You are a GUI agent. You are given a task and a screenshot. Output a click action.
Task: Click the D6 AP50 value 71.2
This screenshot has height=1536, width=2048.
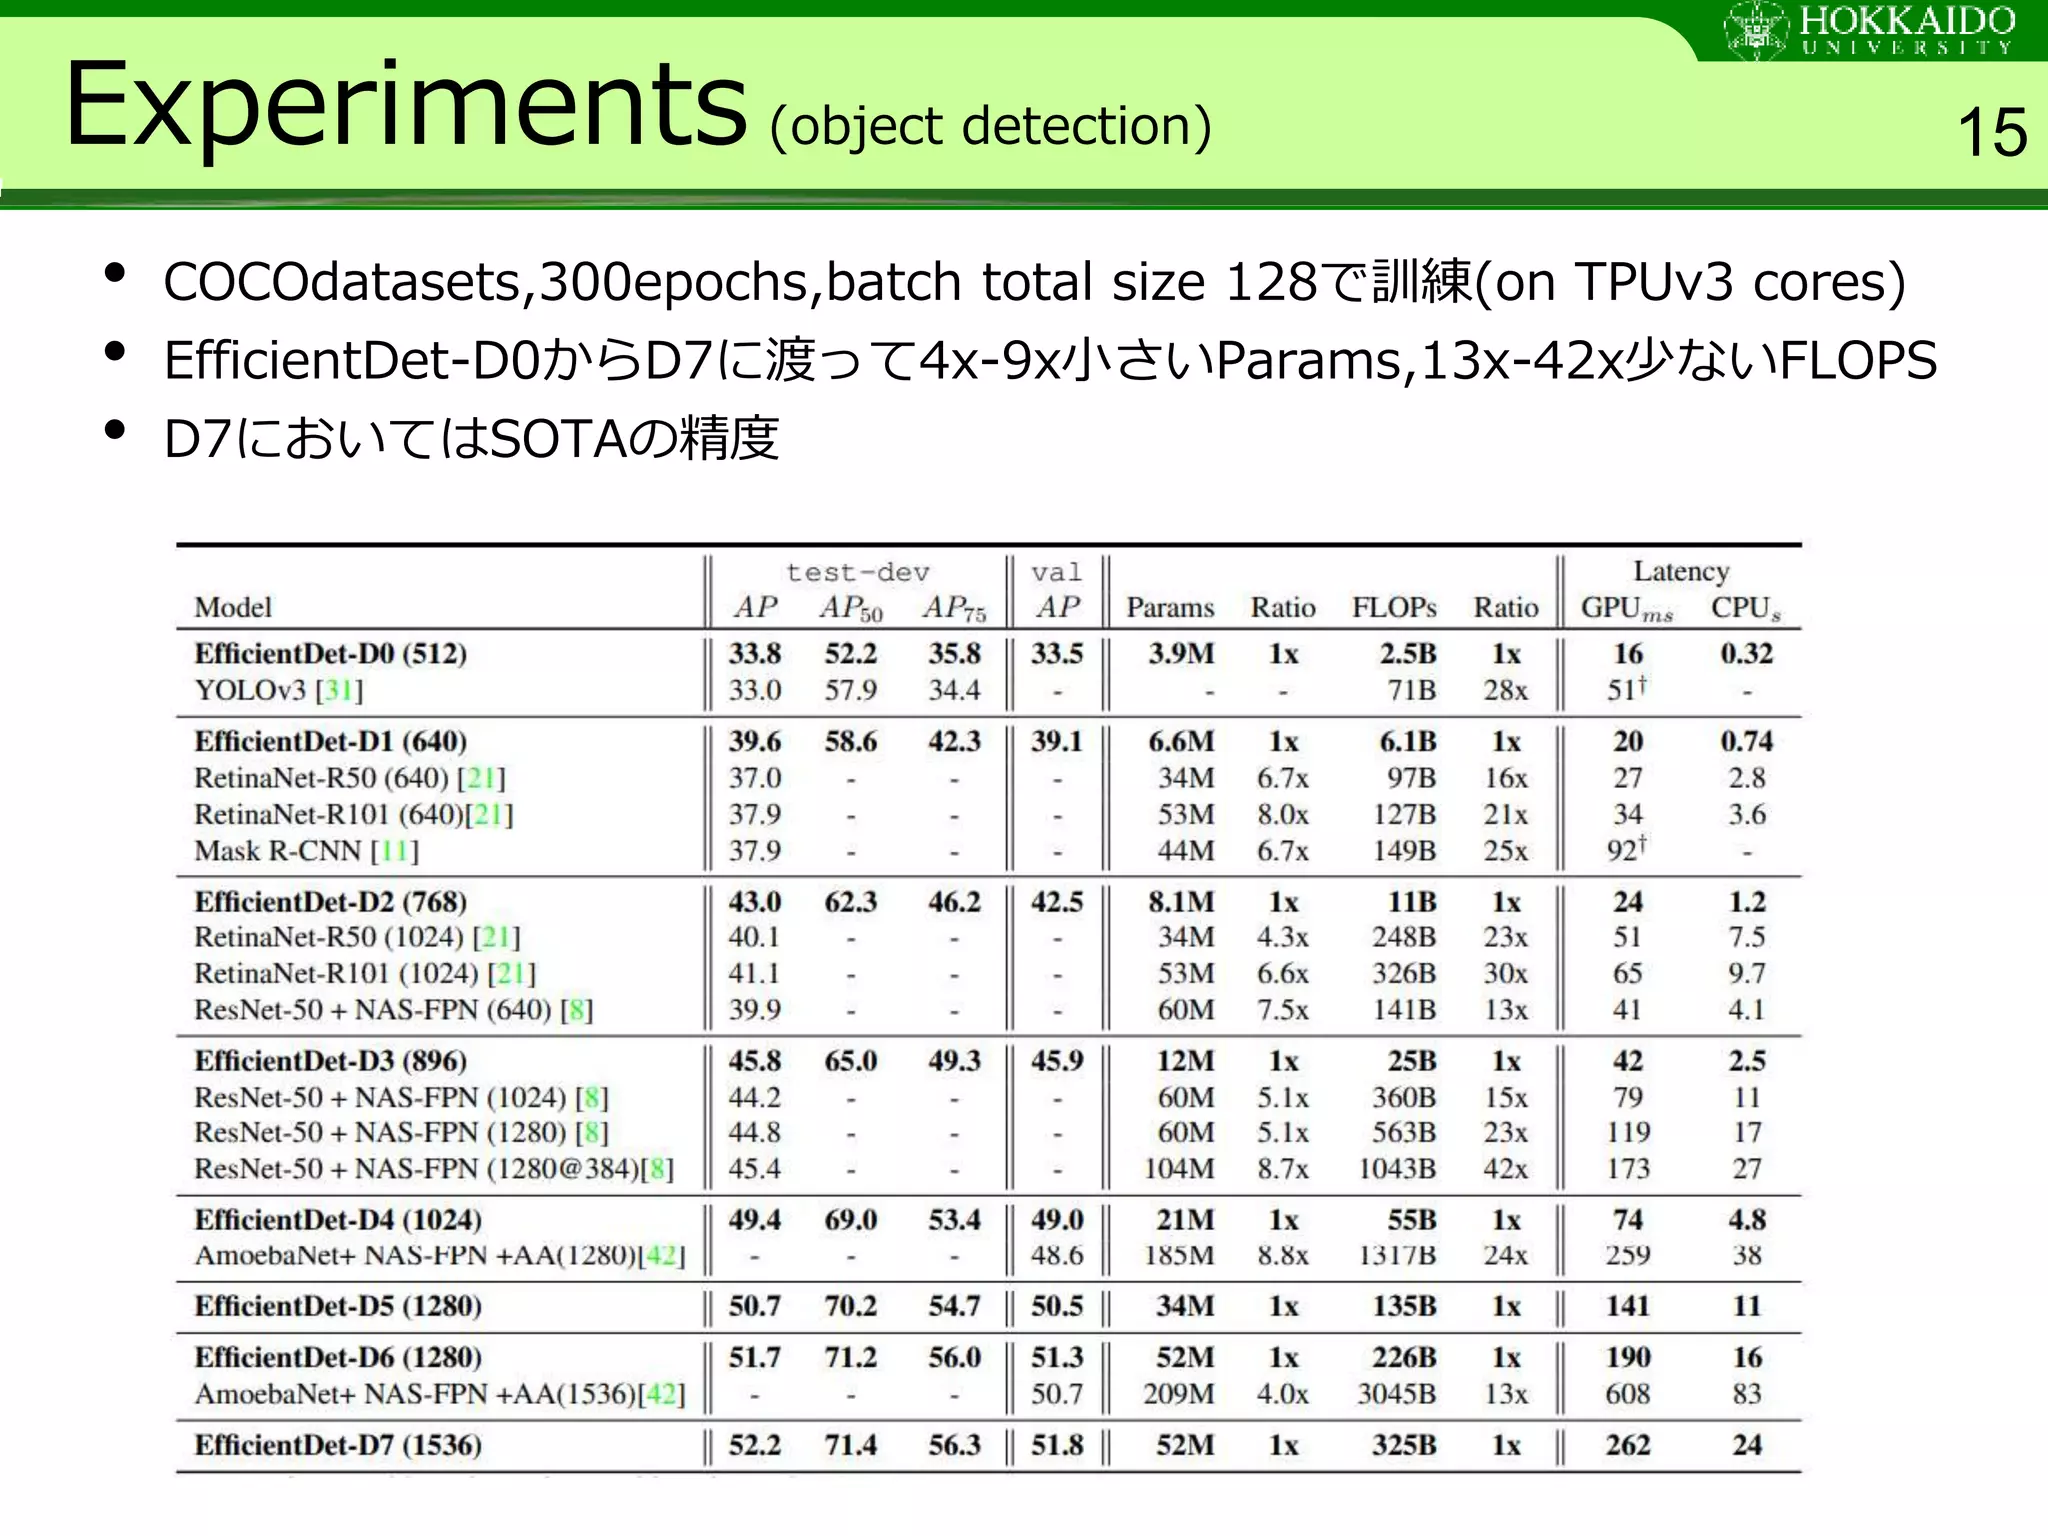pos(850,1358)
